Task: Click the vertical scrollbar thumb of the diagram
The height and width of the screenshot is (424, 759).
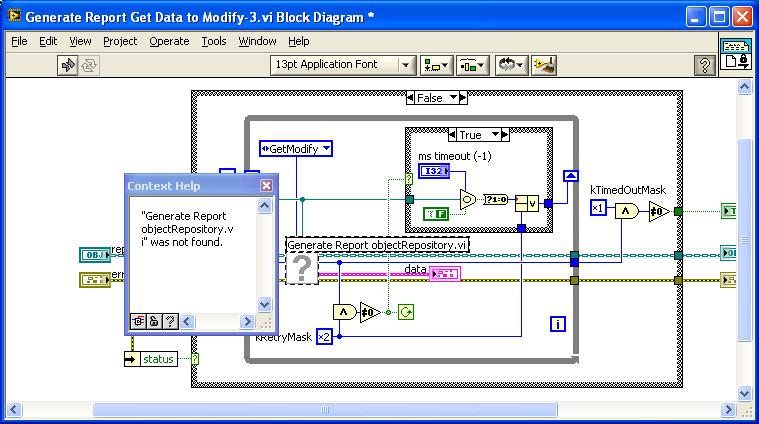Action: point(744,240)
